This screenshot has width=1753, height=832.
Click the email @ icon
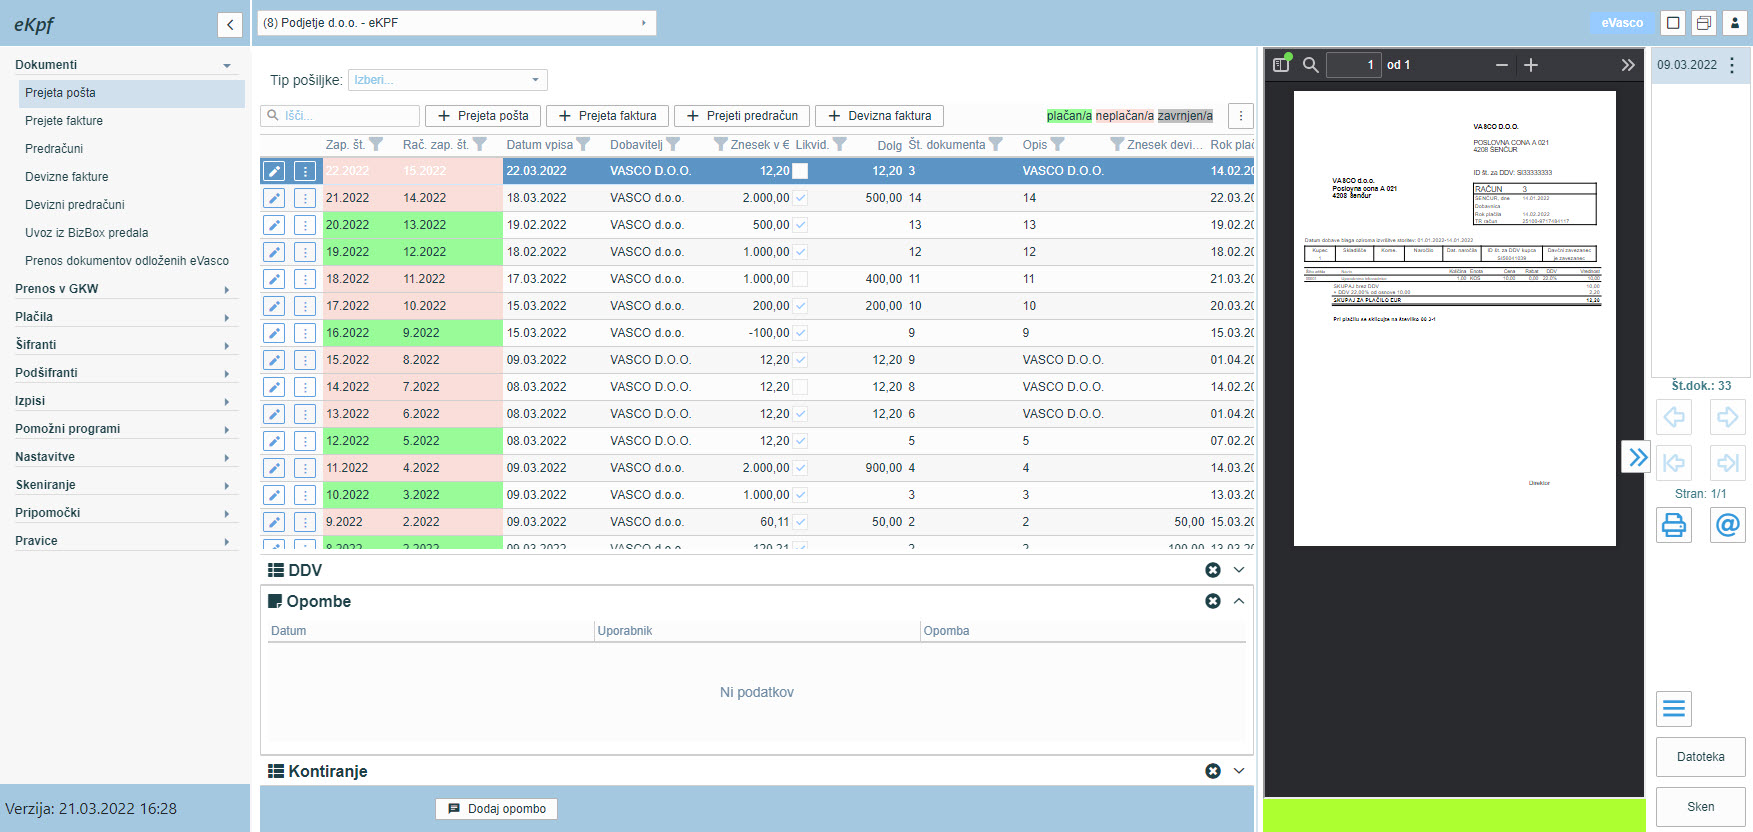pos(1727,525)
